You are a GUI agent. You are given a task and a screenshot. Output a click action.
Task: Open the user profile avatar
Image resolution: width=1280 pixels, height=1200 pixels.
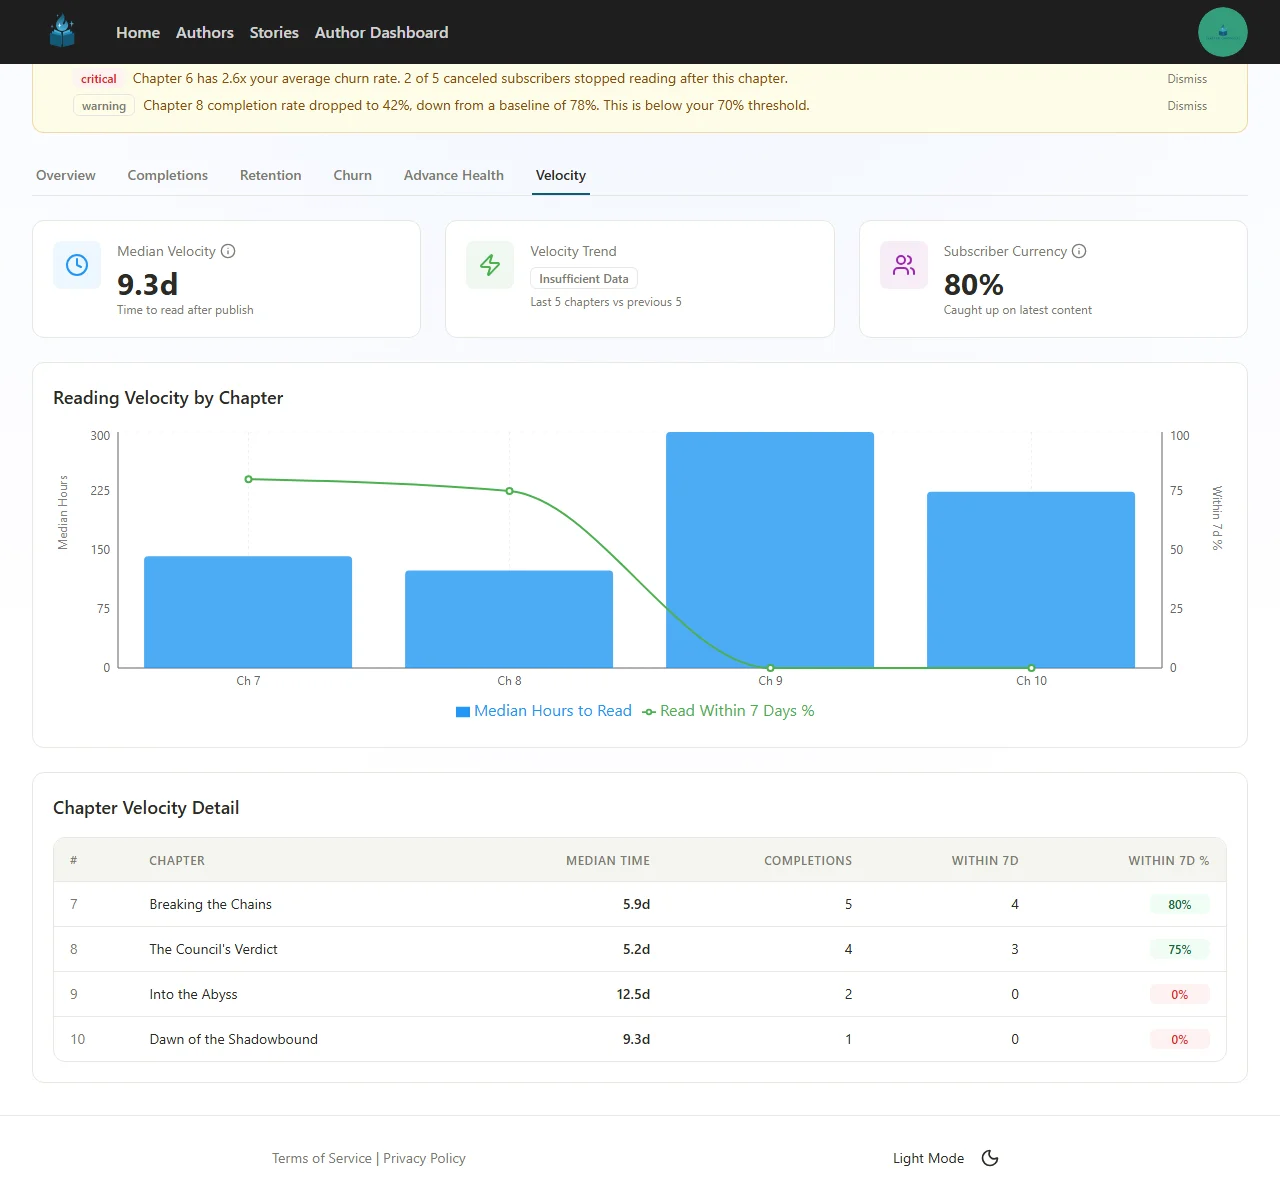pyautogui.click(x=1222, y=32)
